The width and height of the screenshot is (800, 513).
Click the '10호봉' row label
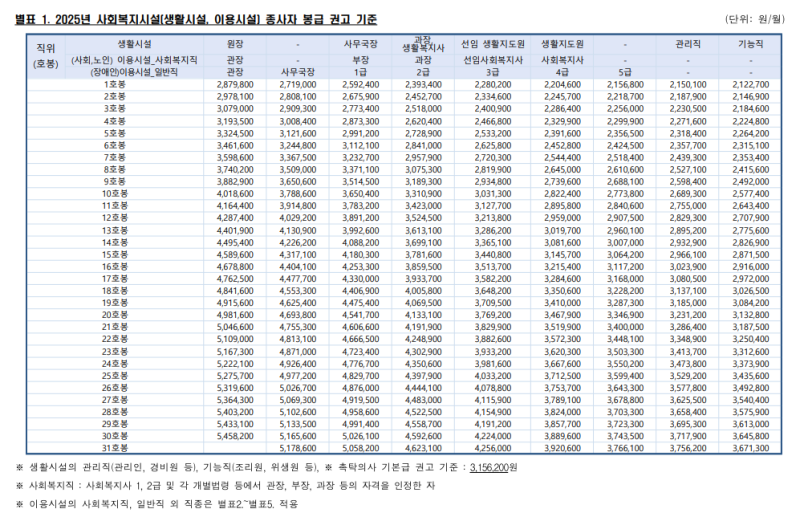115,194
